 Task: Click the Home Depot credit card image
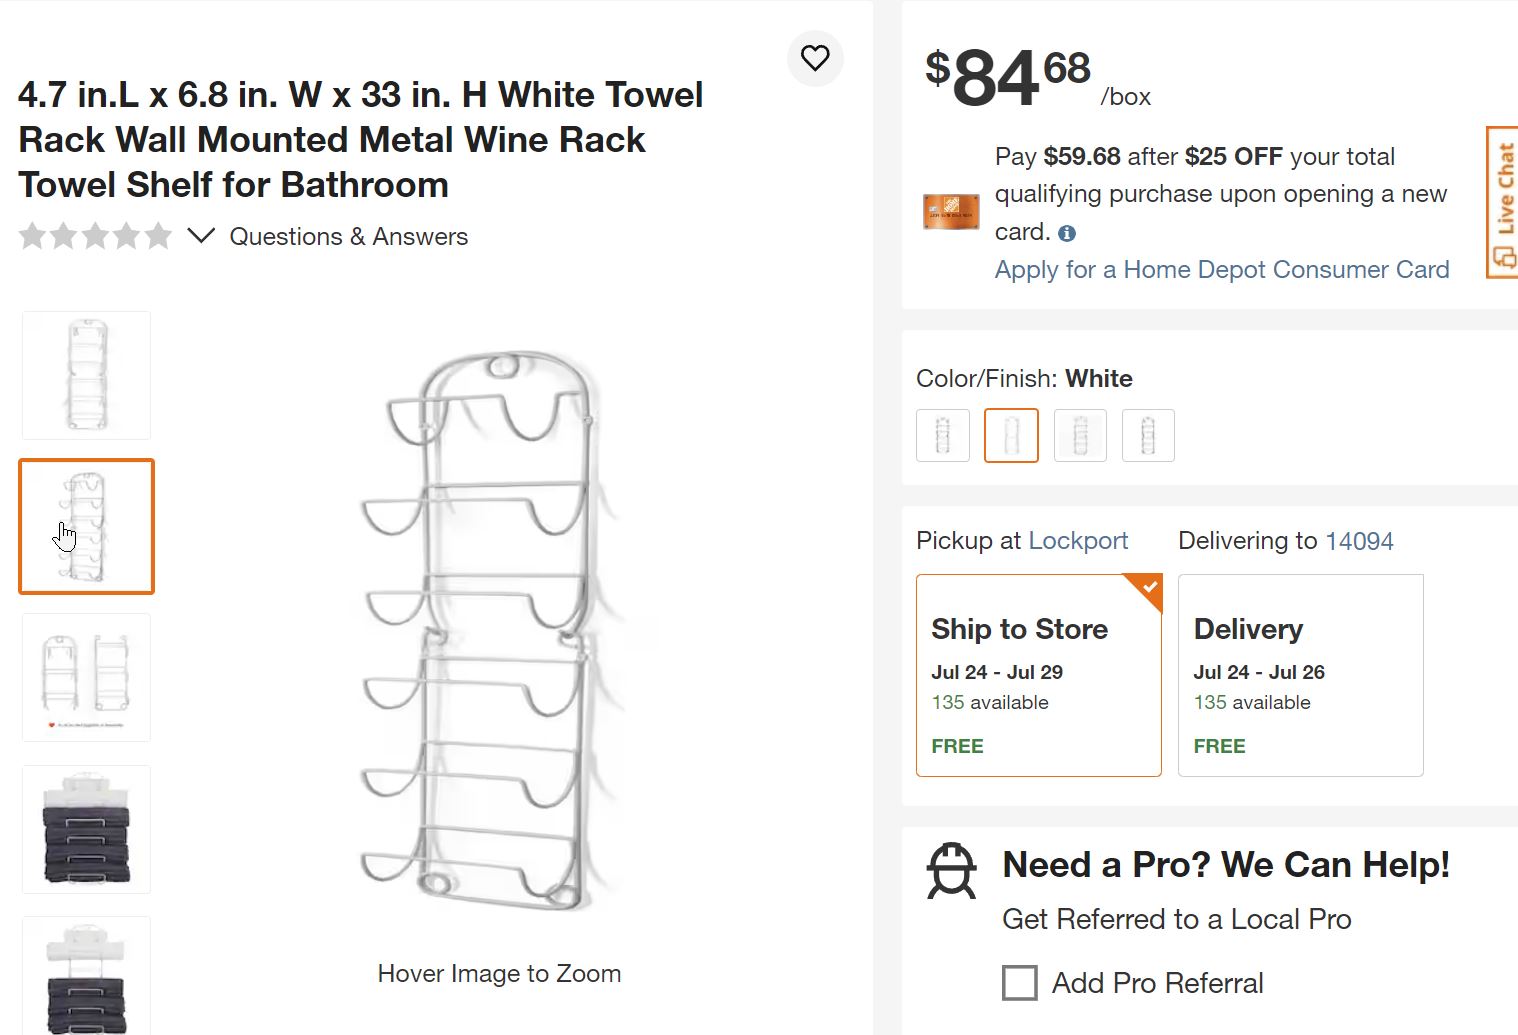[950, 211]
